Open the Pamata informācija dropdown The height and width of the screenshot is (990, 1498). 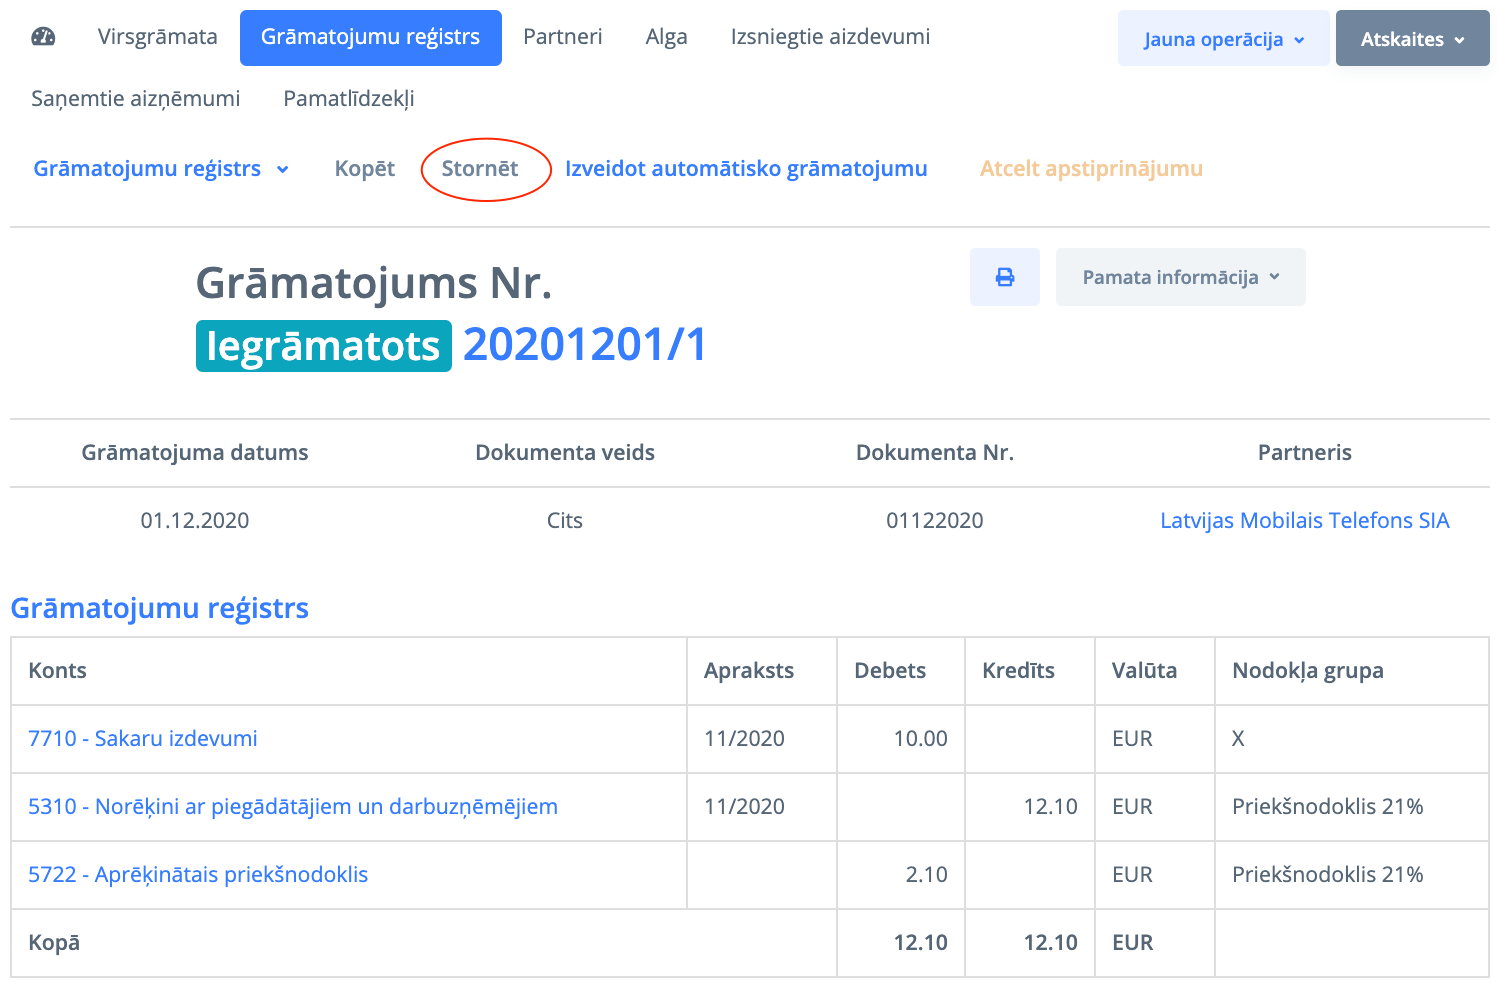[x=1180, y=277]
